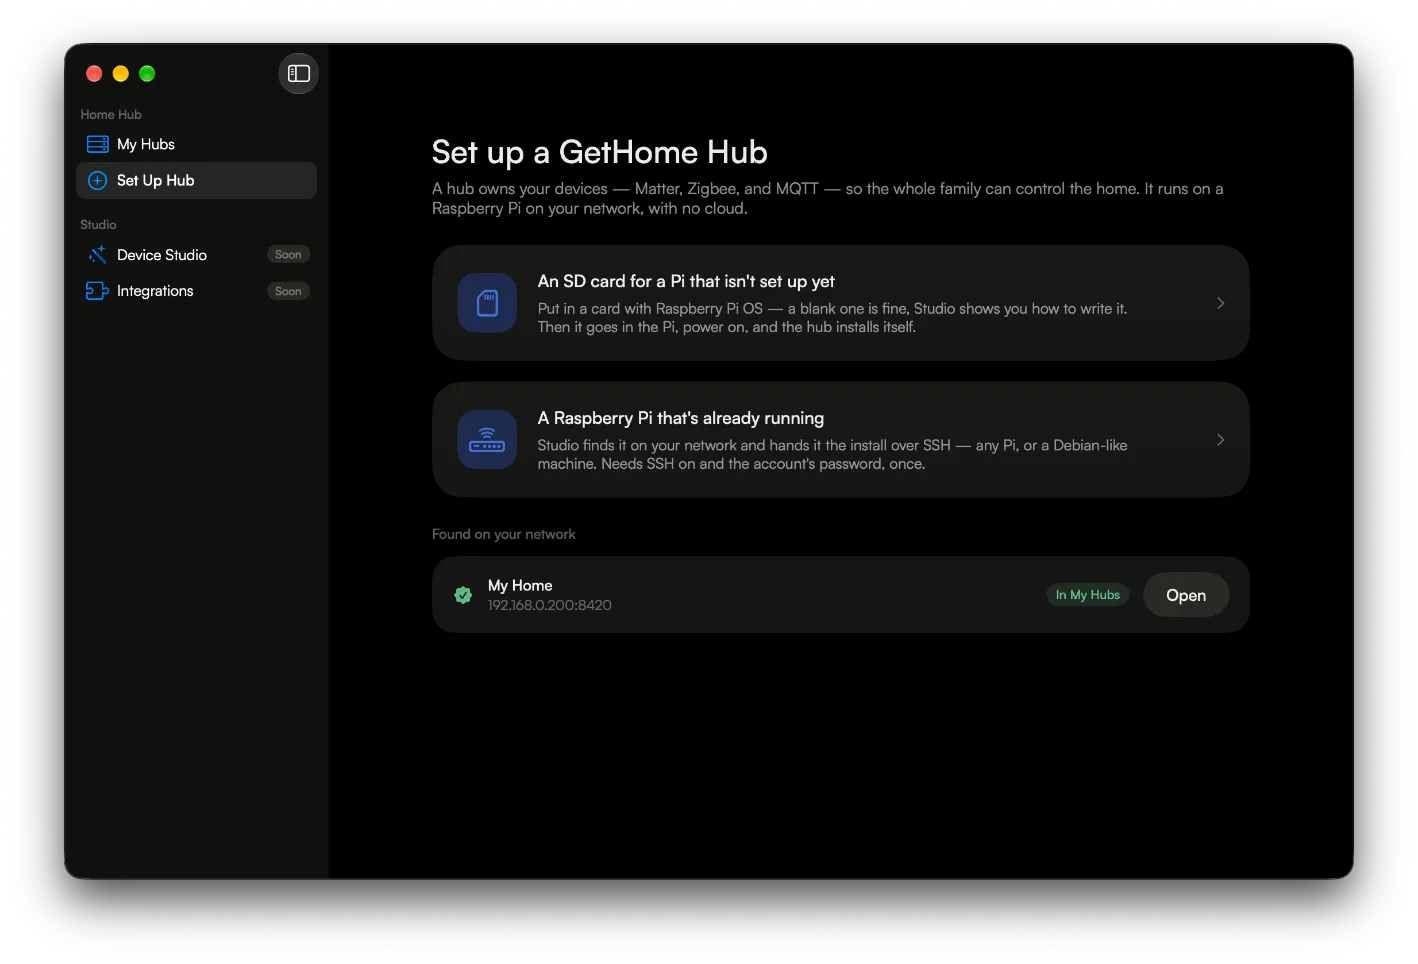Click the router icon for running Pi
The height and width of the screenshot is (964, 1418).
tap(487, 440)
